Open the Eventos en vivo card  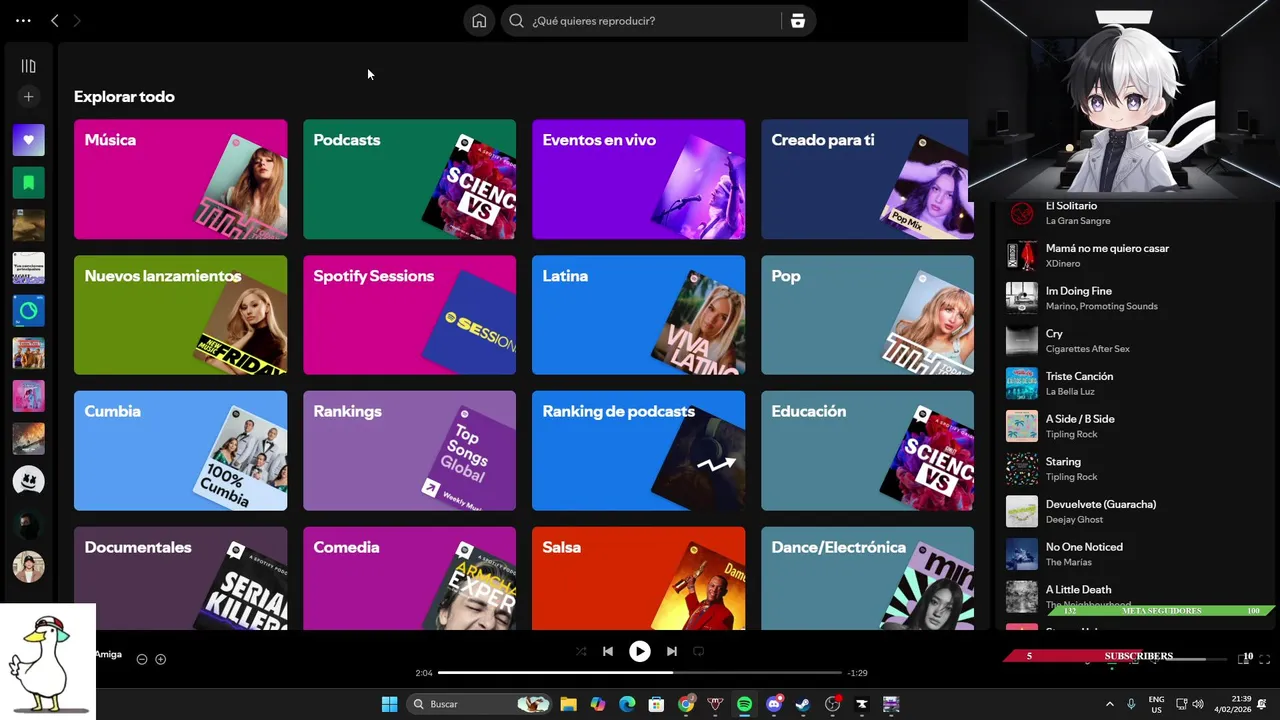pyautogui.click(x=638, y=180)
